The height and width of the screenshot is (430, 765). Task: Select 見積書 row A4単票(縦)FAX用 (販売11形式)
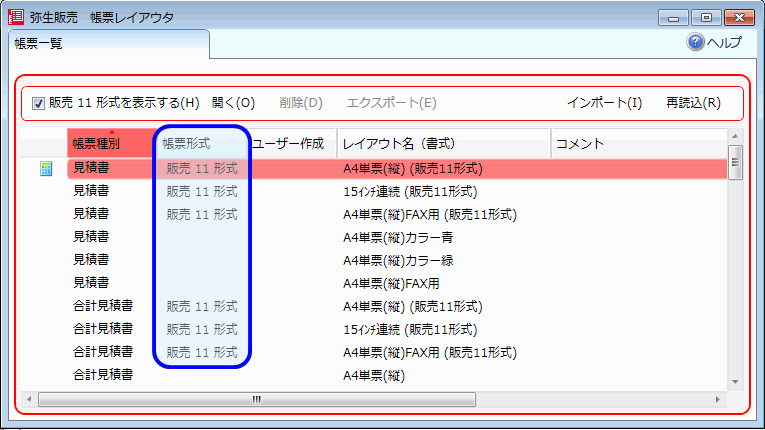pyautogui.click(x=397, y=214)
